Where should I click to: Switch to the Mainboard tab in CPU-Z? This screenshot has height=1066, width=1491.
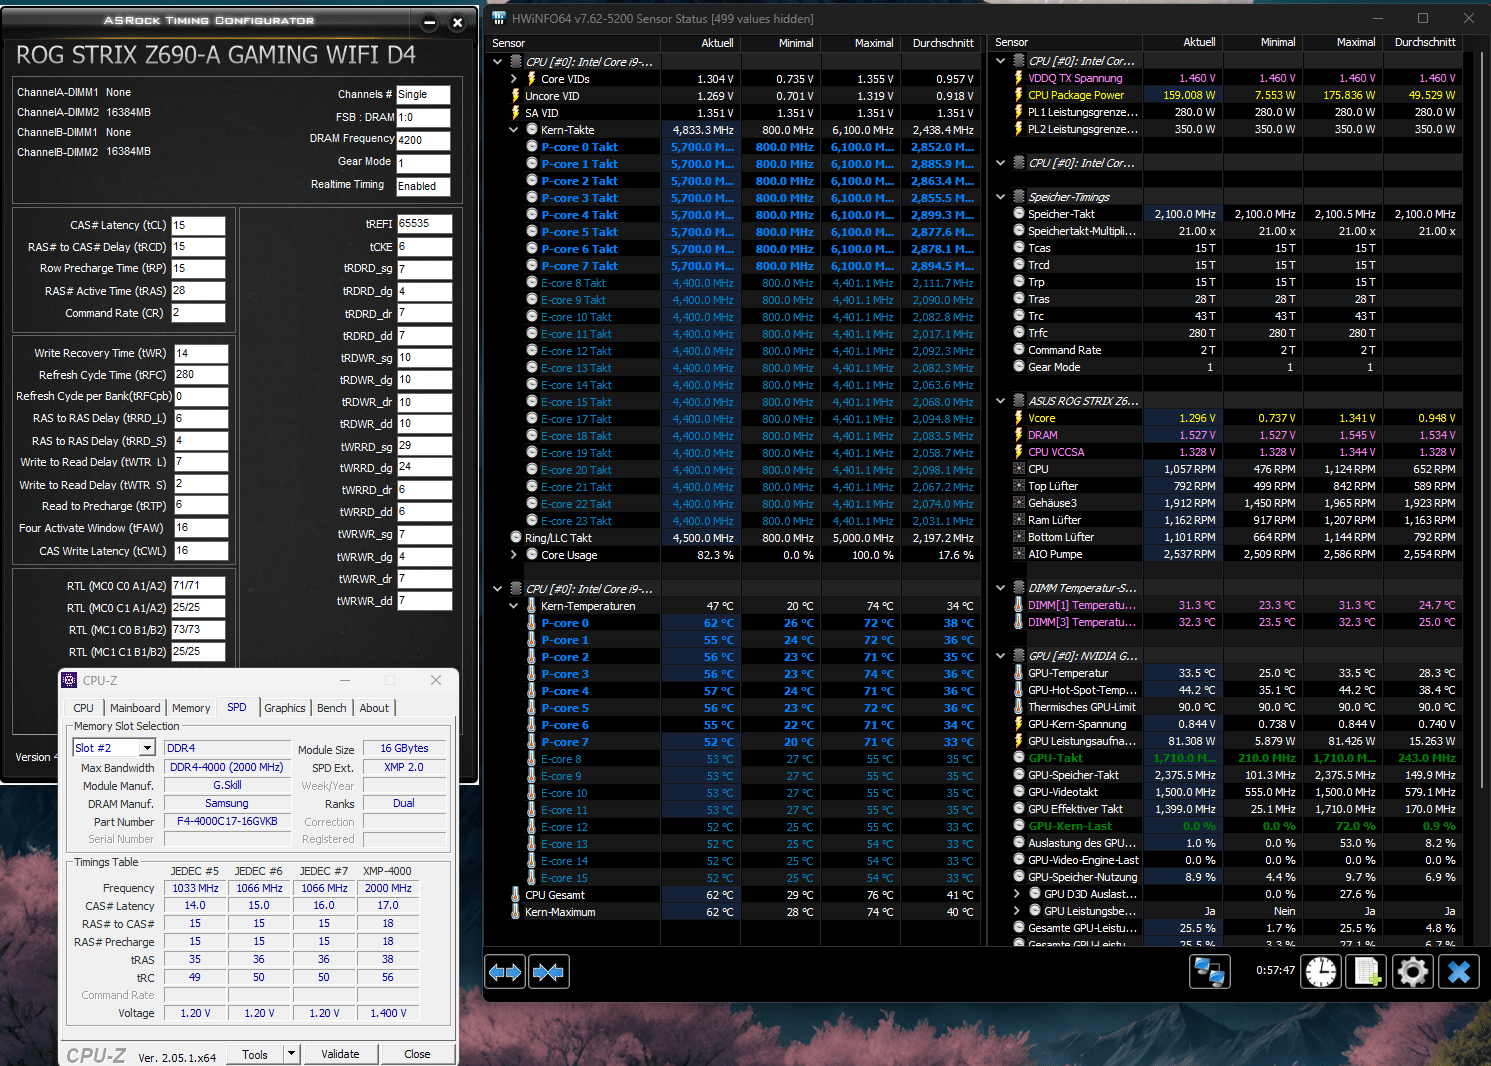(135, 707)
